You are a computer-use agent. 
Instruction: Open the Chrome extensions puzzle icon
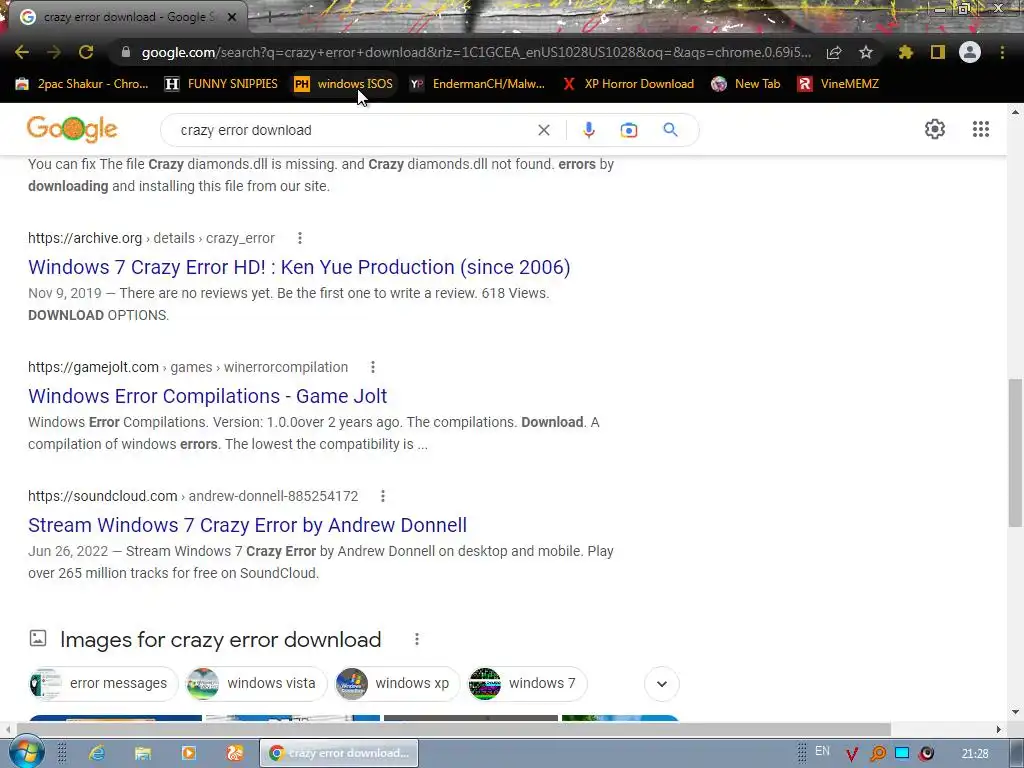(x=905, y=52)
